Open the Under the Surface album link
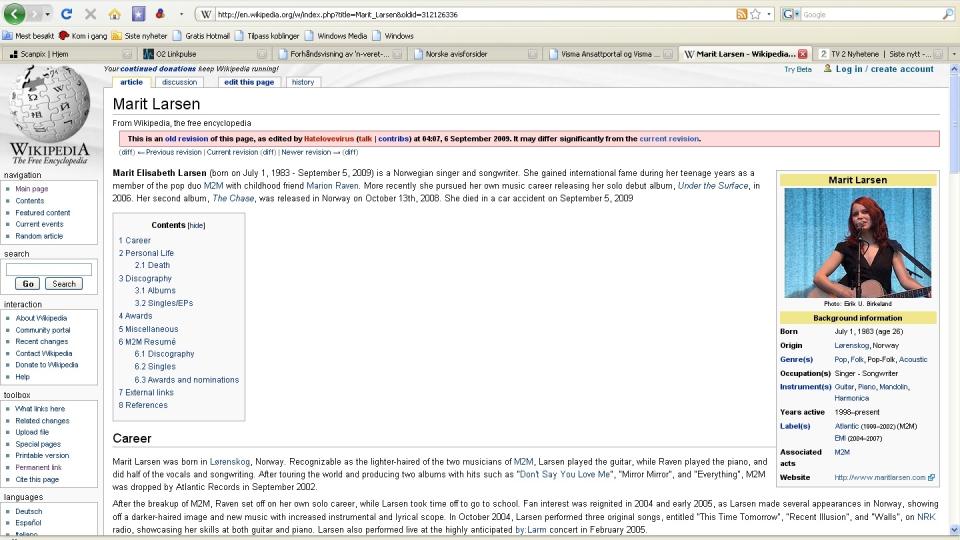This screenshot has width=960, height=540. (x=713, y=186)
